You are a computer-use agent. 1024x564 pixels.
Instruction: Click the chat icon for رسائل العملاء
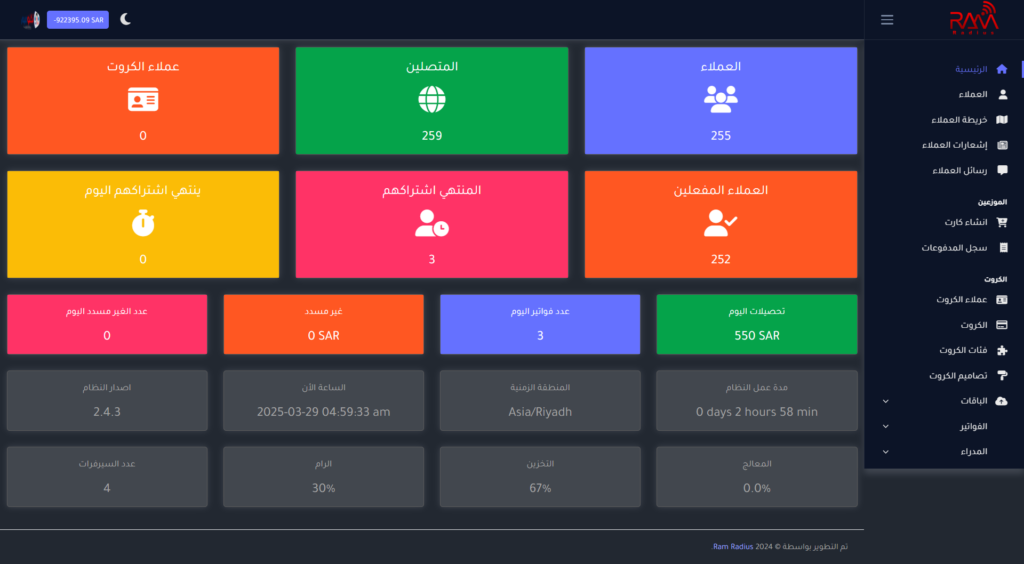[x=1002, y=171]
